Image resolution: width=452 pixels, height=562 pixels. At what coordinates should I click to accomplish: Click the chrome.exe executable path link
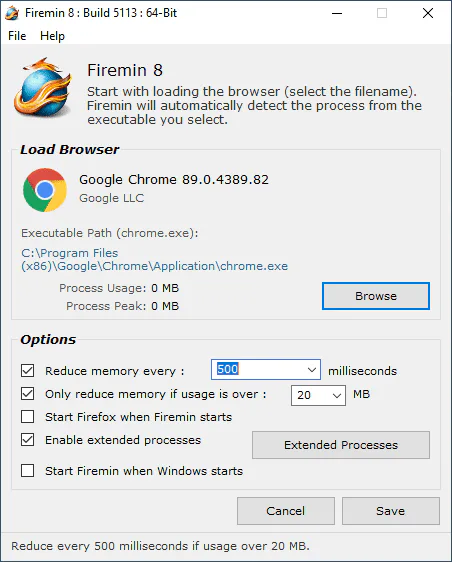point(154,259)
